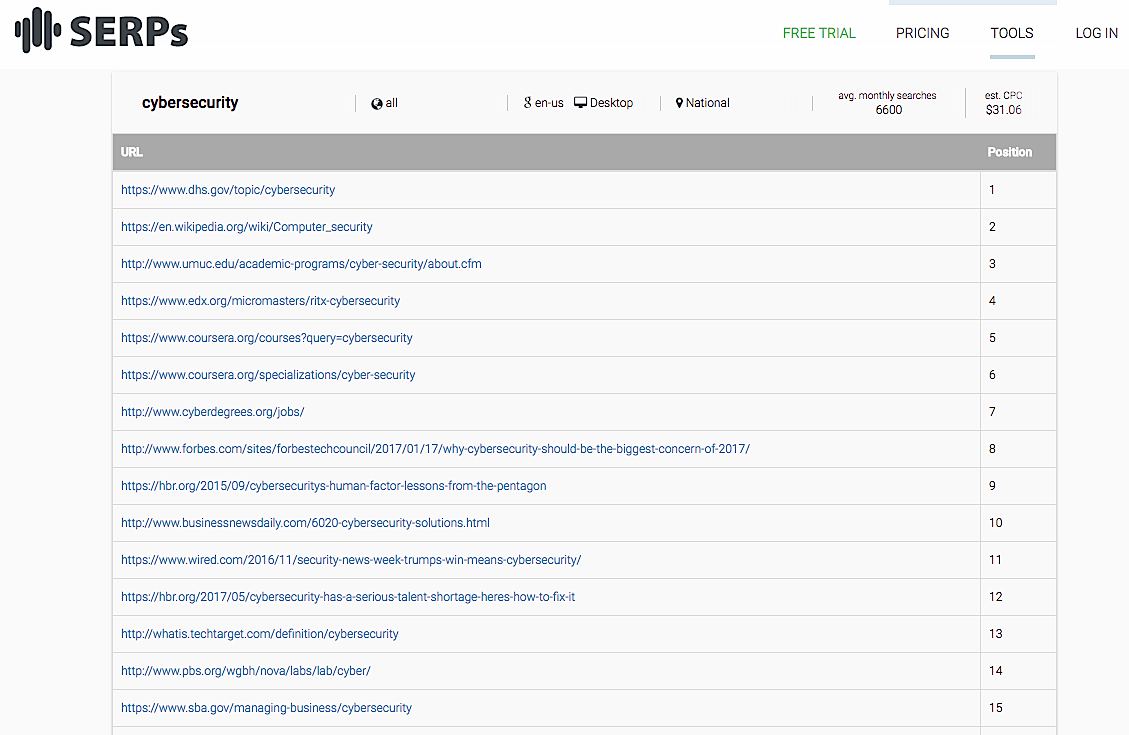Visit the umuc.edu cyber-security about link
The image size is (1129, 735).
tap(301, 263)
